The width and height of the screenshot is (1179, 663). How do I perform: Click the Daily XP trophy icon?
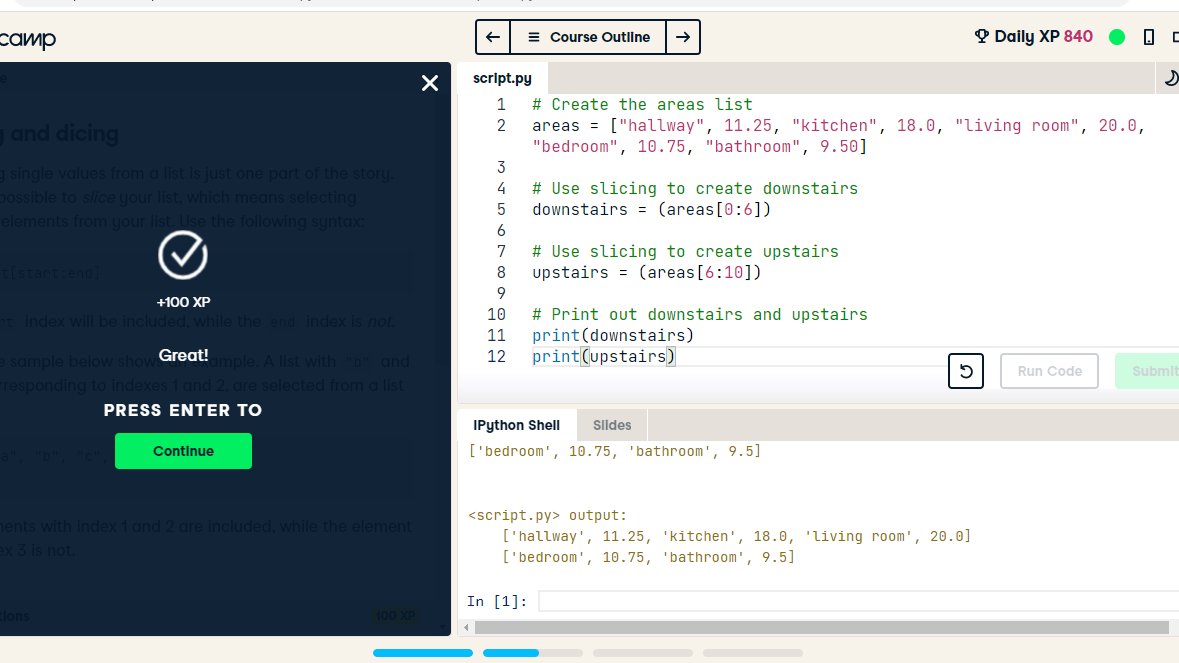point(981,36)
